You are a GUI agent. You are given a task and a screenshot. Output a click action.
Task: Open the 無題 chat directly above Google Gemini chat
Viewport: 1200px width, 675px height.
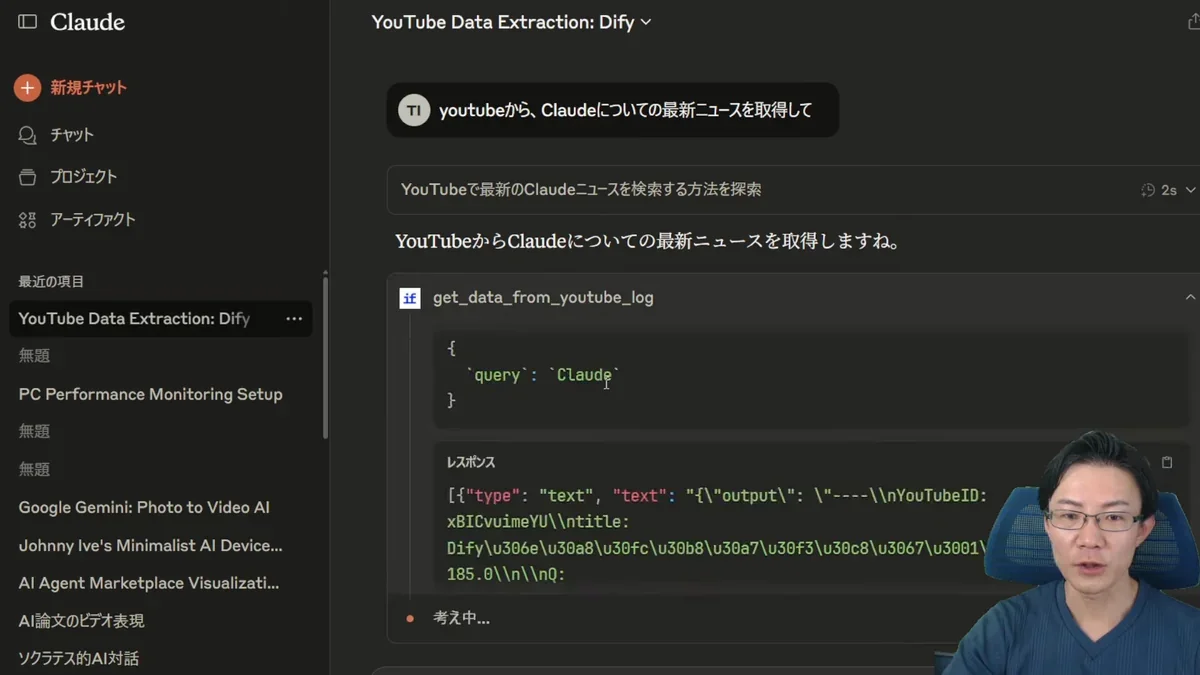pyautogui.click(x=34, y=469)
